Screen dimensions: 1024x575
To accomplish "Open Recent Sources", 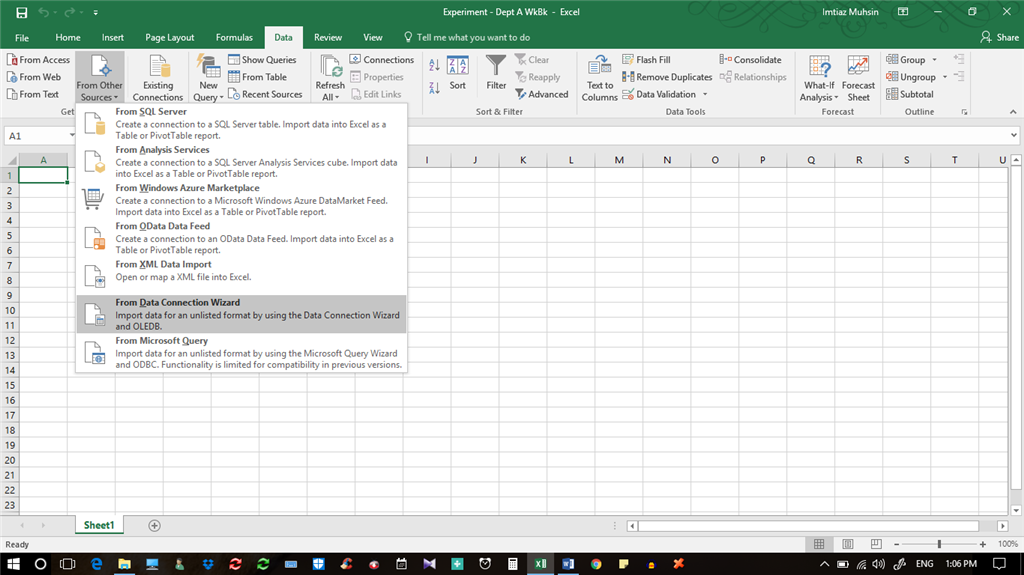I will 265,94.
